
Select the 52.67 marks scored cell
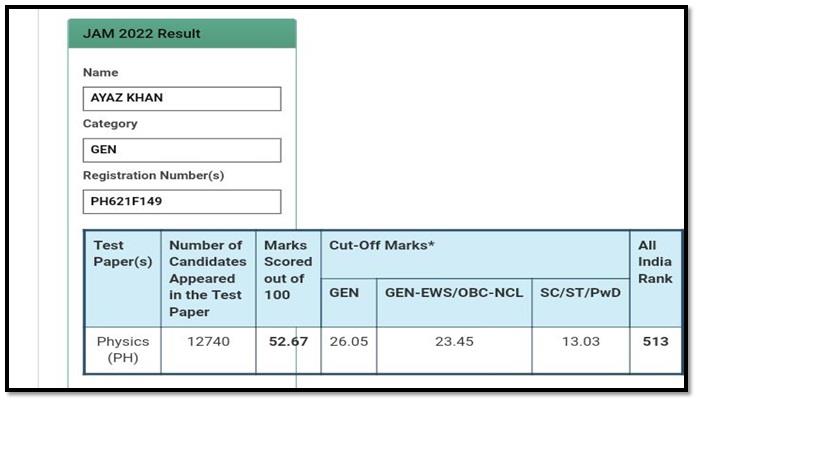[288, 350]
